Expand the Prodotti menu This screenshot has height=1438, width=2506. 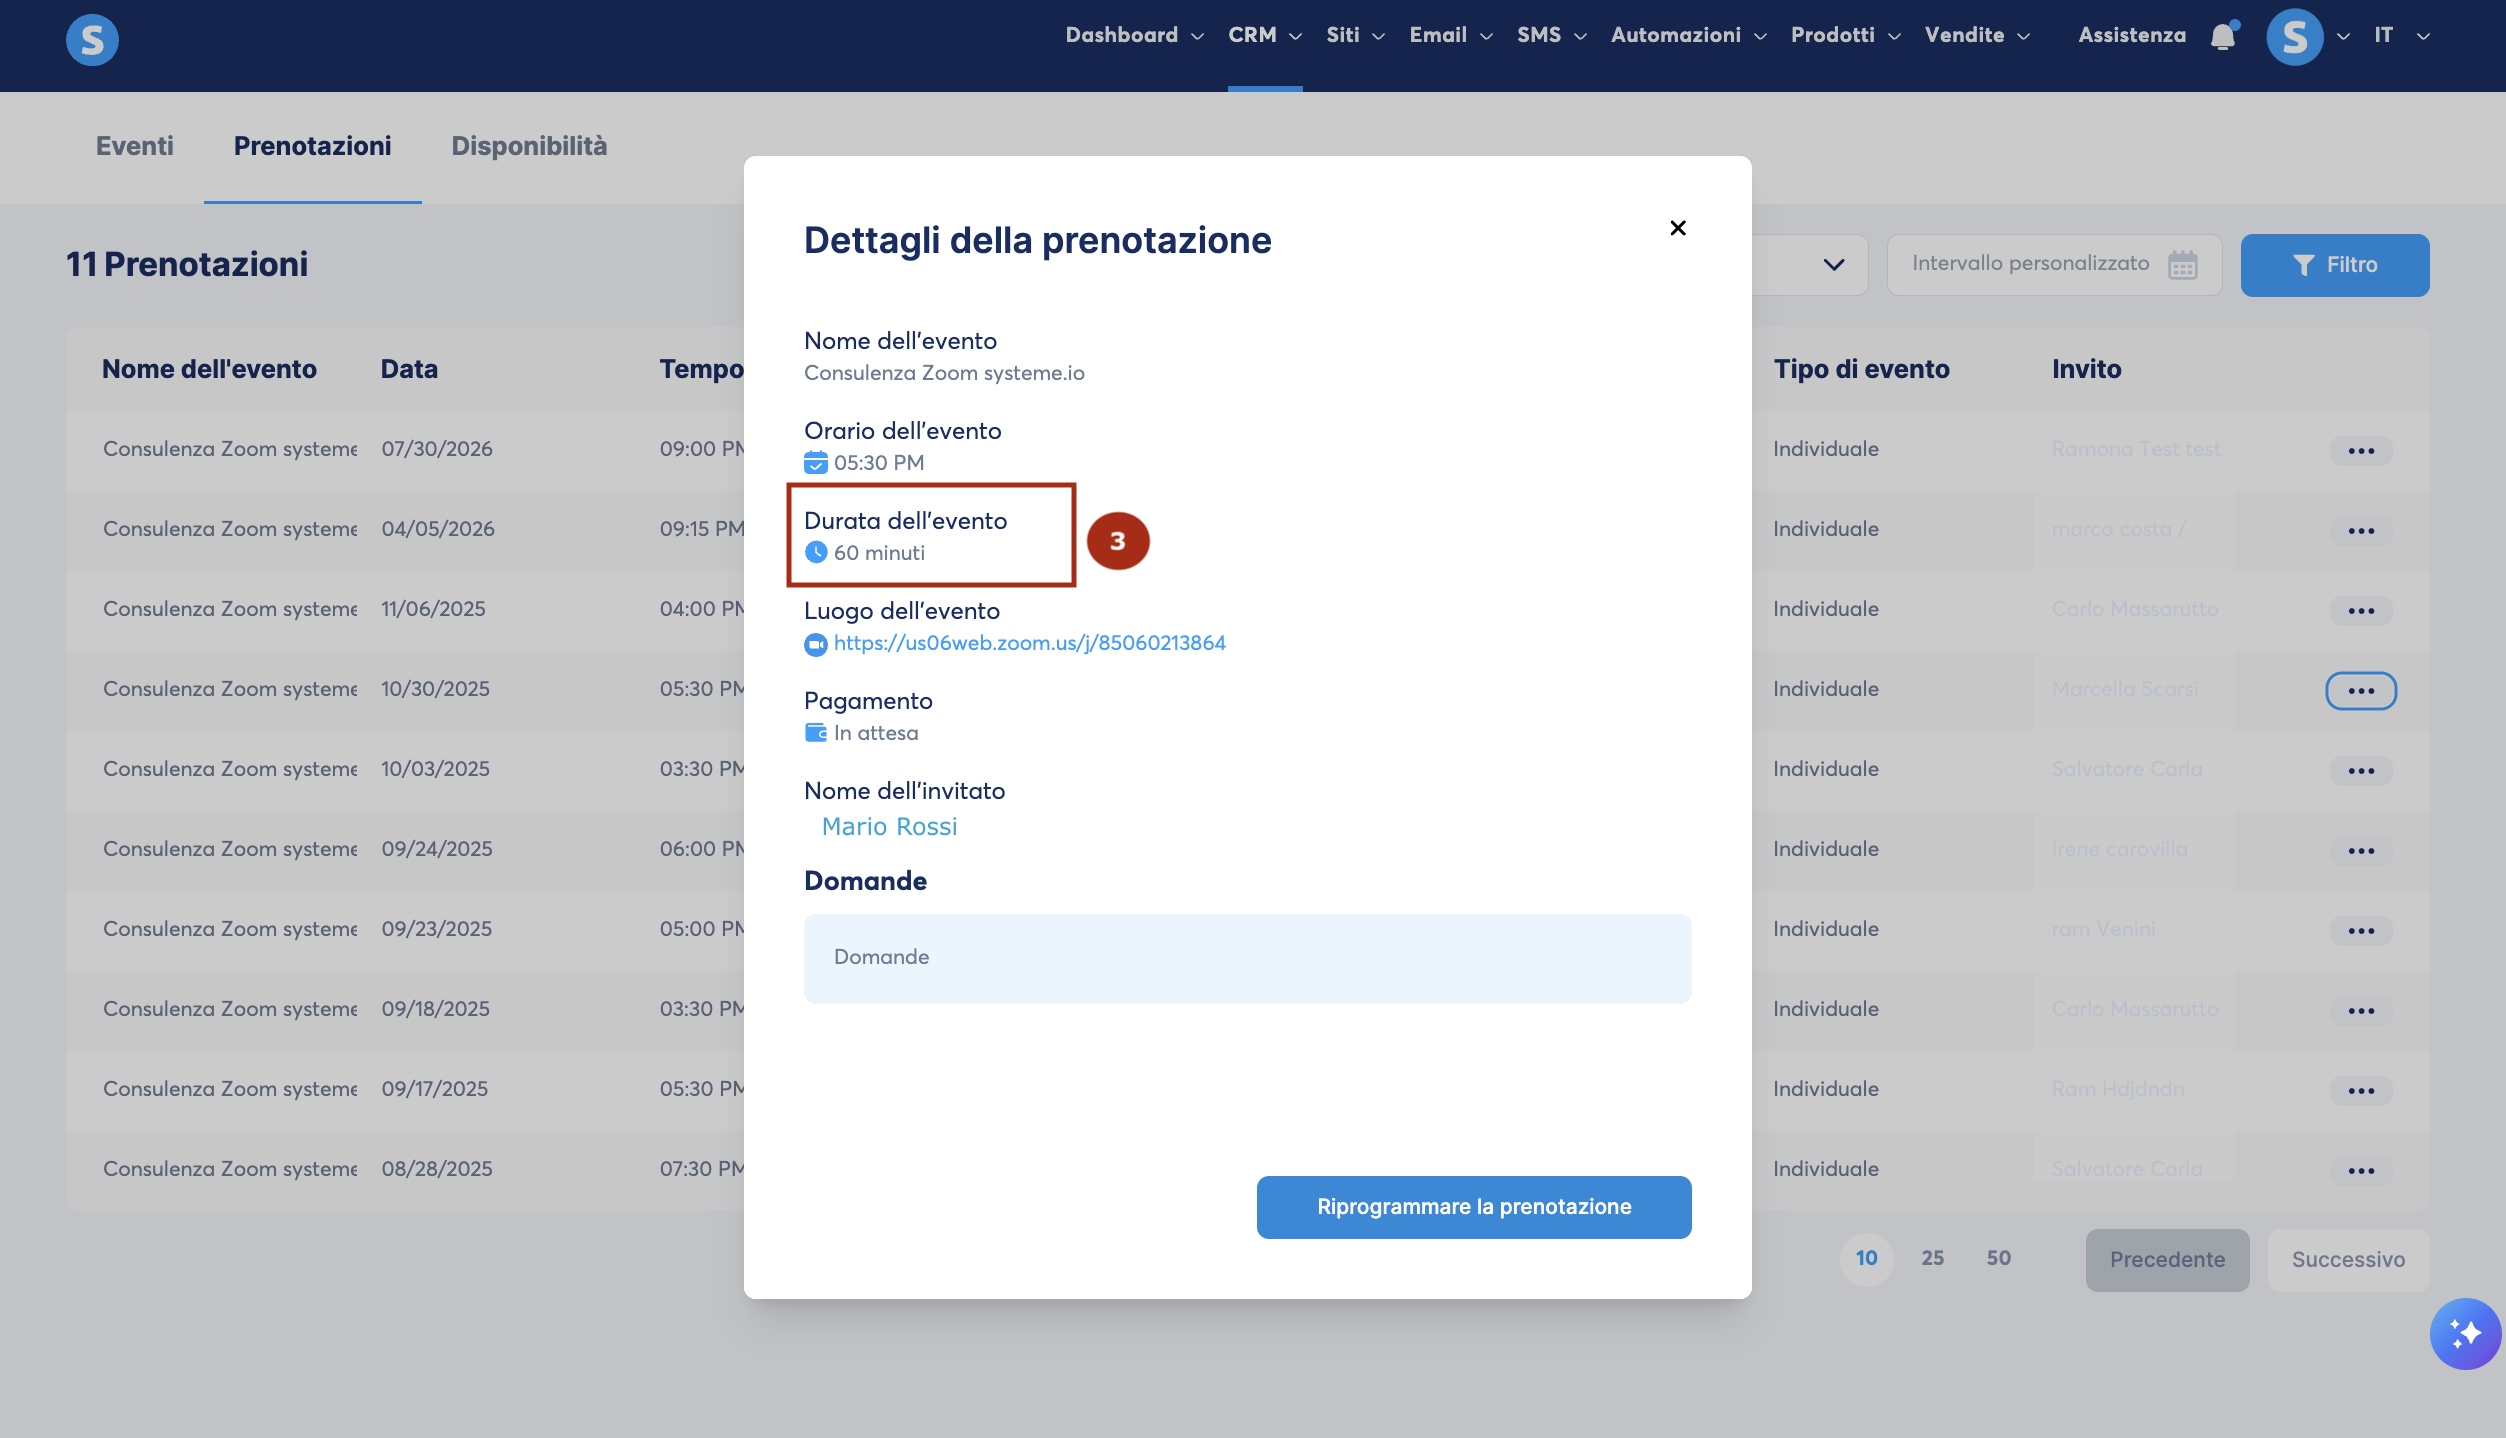1845,35
